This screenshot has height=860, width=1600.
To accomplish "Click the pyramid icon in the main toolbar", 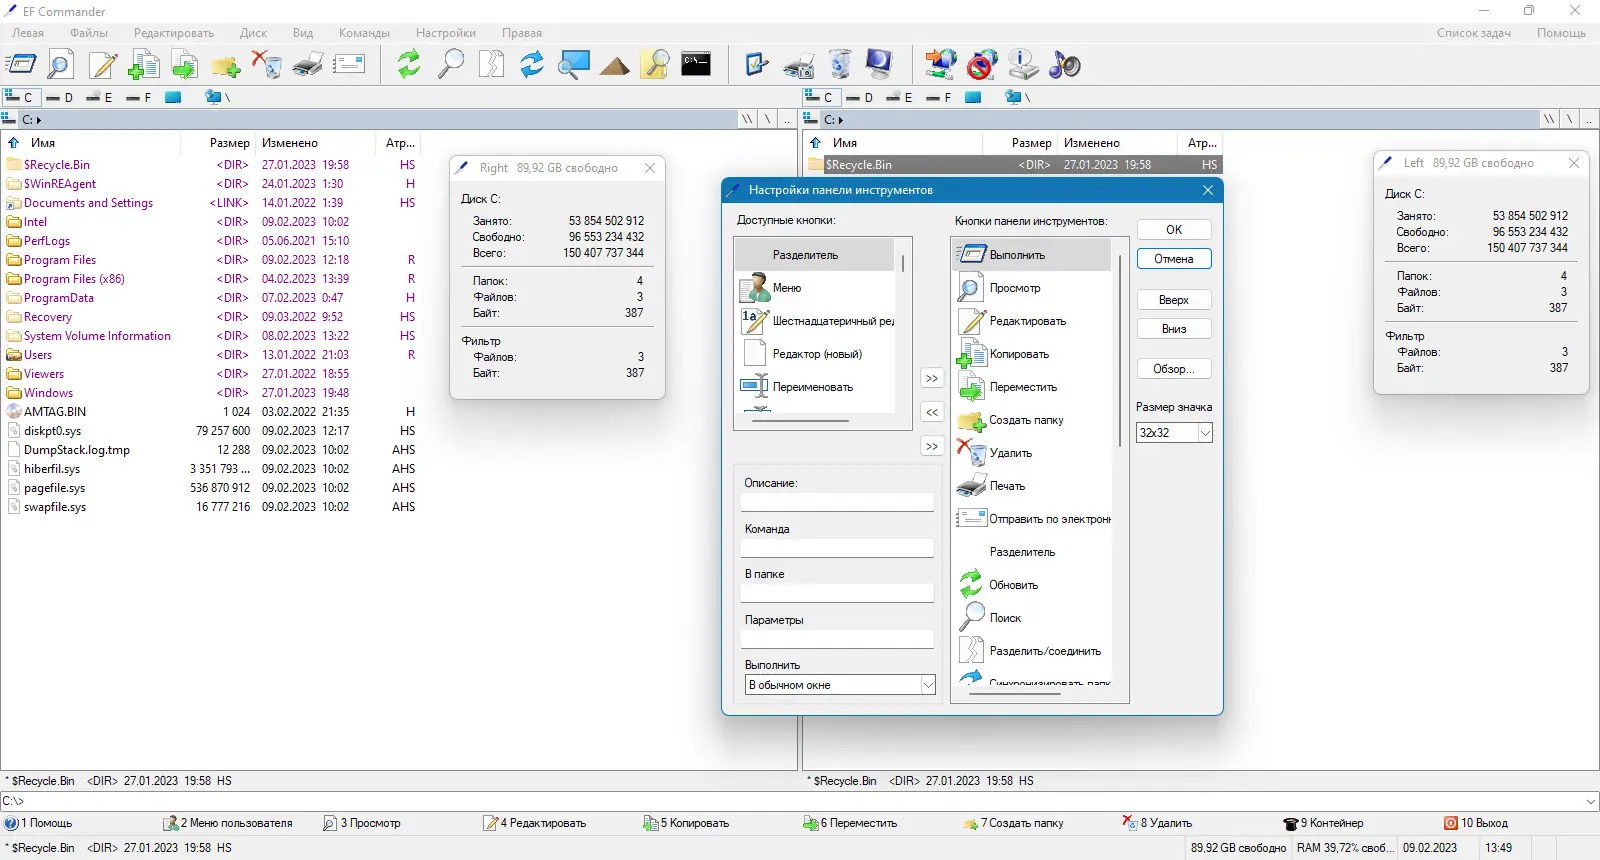I will [615, 65].
